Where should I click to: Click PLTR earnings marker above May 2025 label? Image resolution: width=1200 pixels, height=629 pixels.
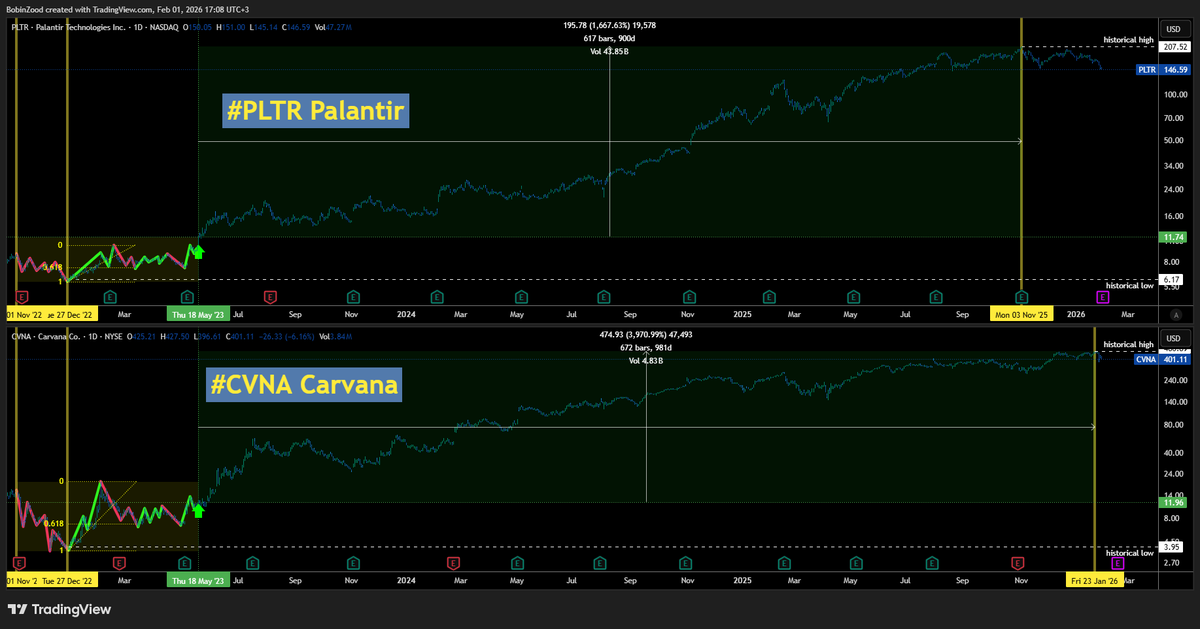point(852,297)
